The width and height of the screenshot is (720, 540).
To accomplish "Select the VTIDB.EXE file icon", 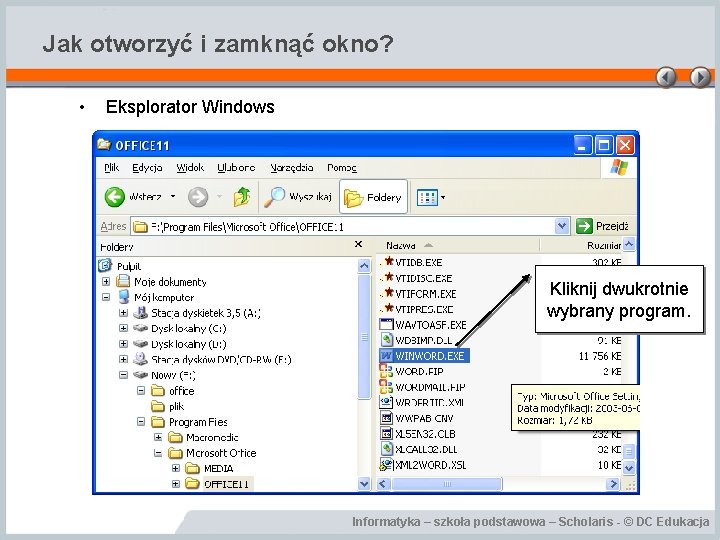I will point(388,261).
